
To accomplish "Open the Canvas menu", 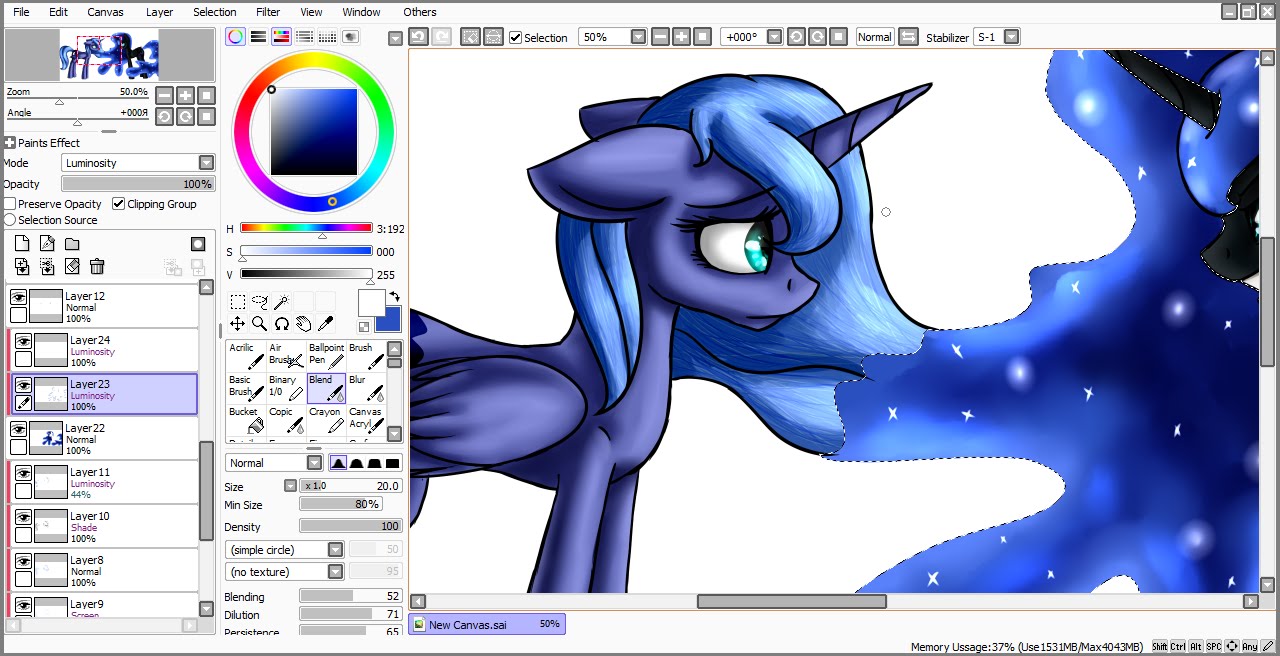I will tap(105, 12).
